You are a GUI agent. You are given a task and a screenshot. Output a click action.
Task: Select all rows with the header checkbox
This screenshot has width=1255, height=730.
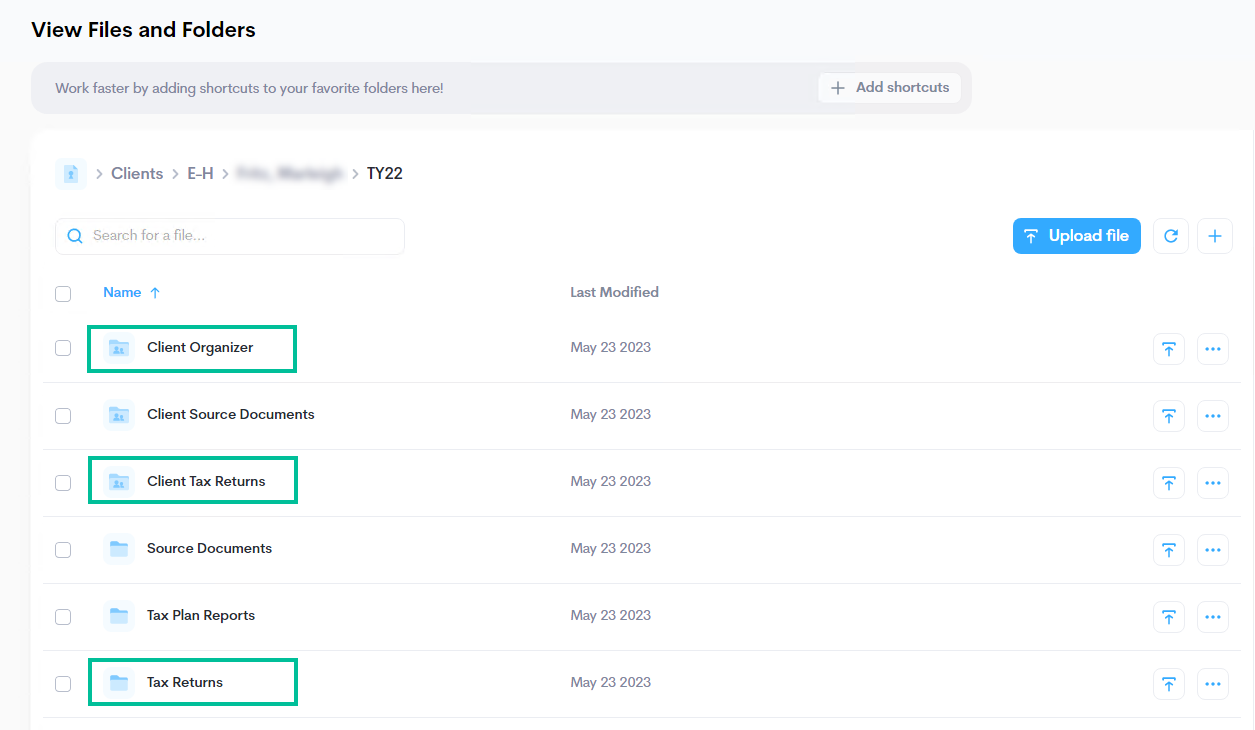click(x=63, y=293)
